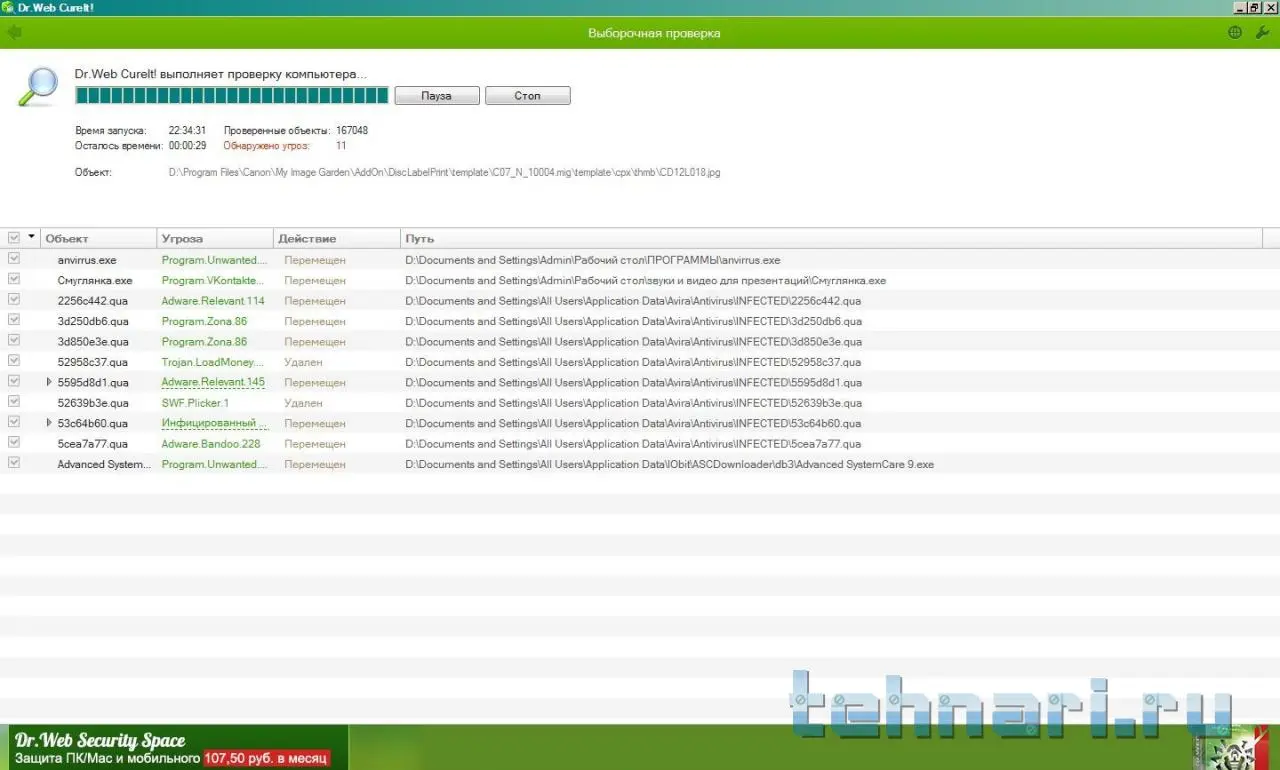Screen dimensions: 1280x770
Task: Pause the scan with the Пауза button
Action: coord(436,96)
